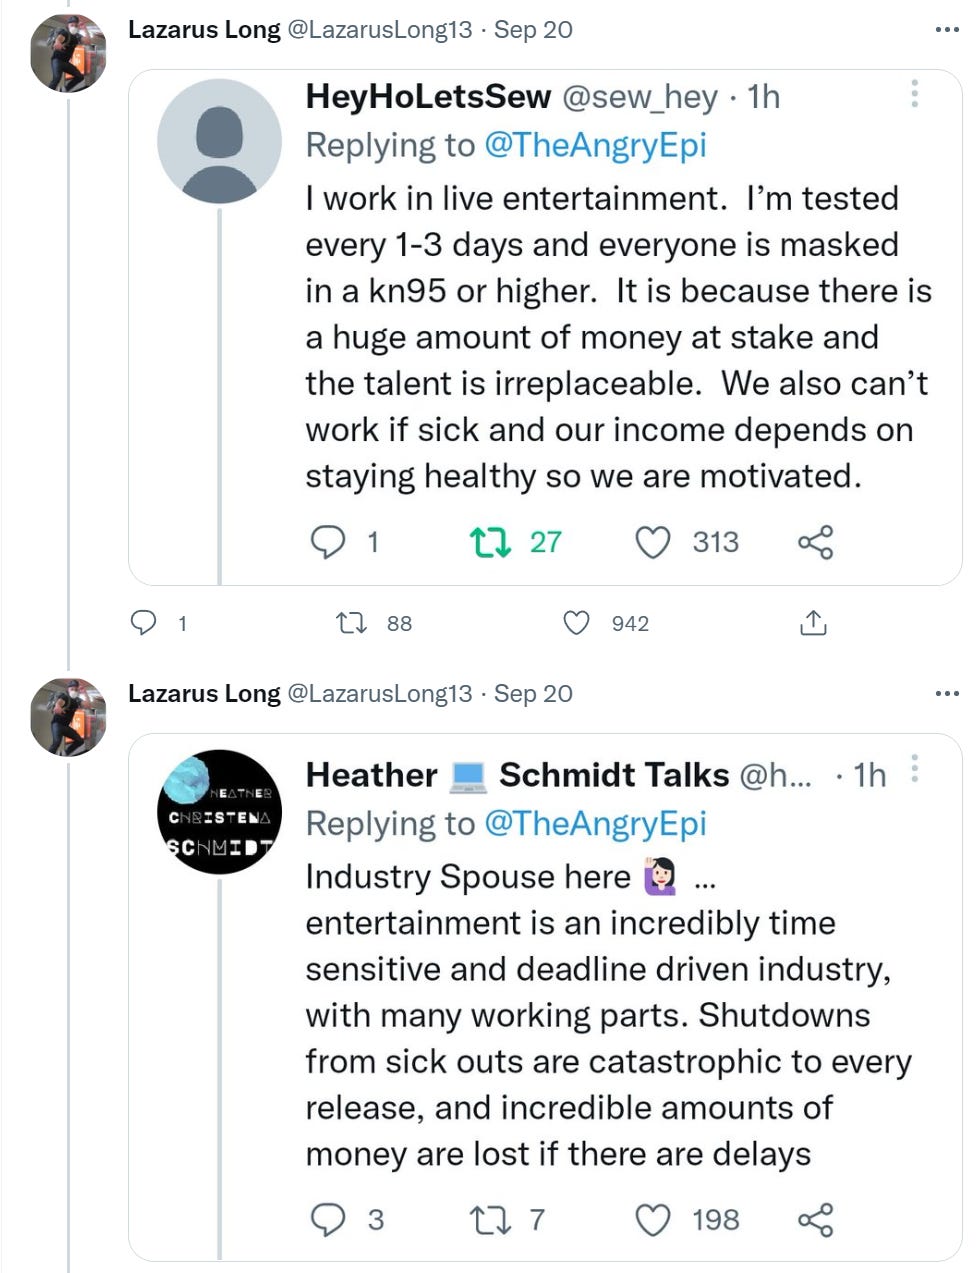Click green retweet icon showing 27
This screenshot has height=1273, width=979.
490,542
